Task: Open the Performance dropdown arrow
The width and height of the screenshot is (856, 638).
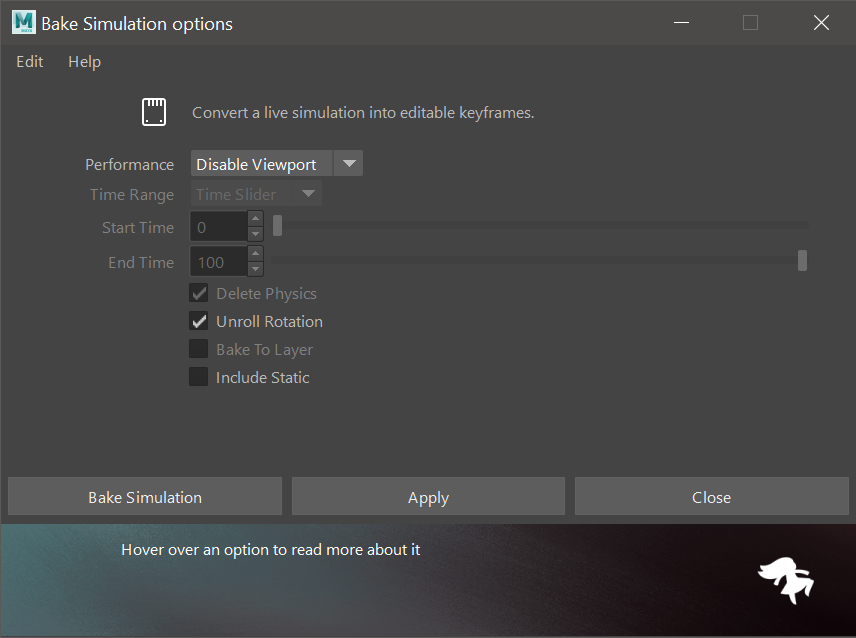Action: click(348, 164)
